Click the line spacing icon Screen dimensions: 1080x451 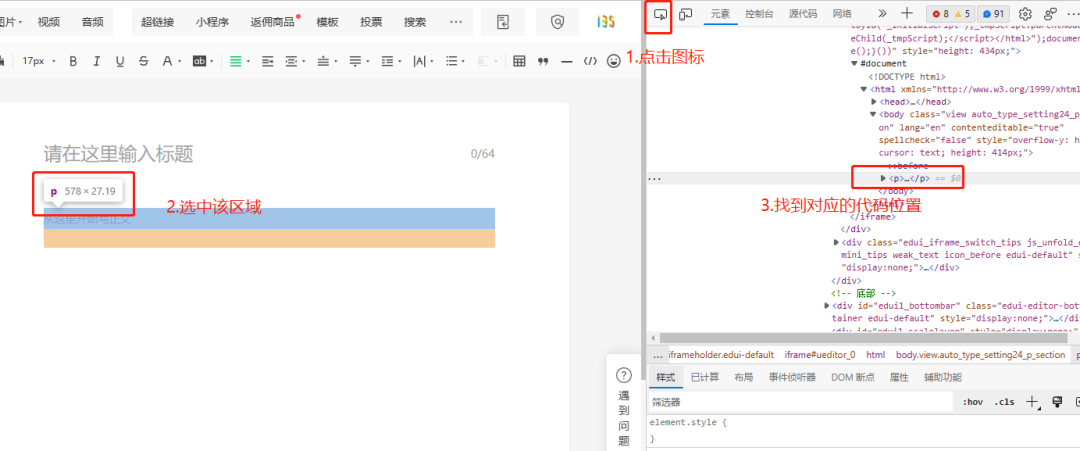point(387,61)
